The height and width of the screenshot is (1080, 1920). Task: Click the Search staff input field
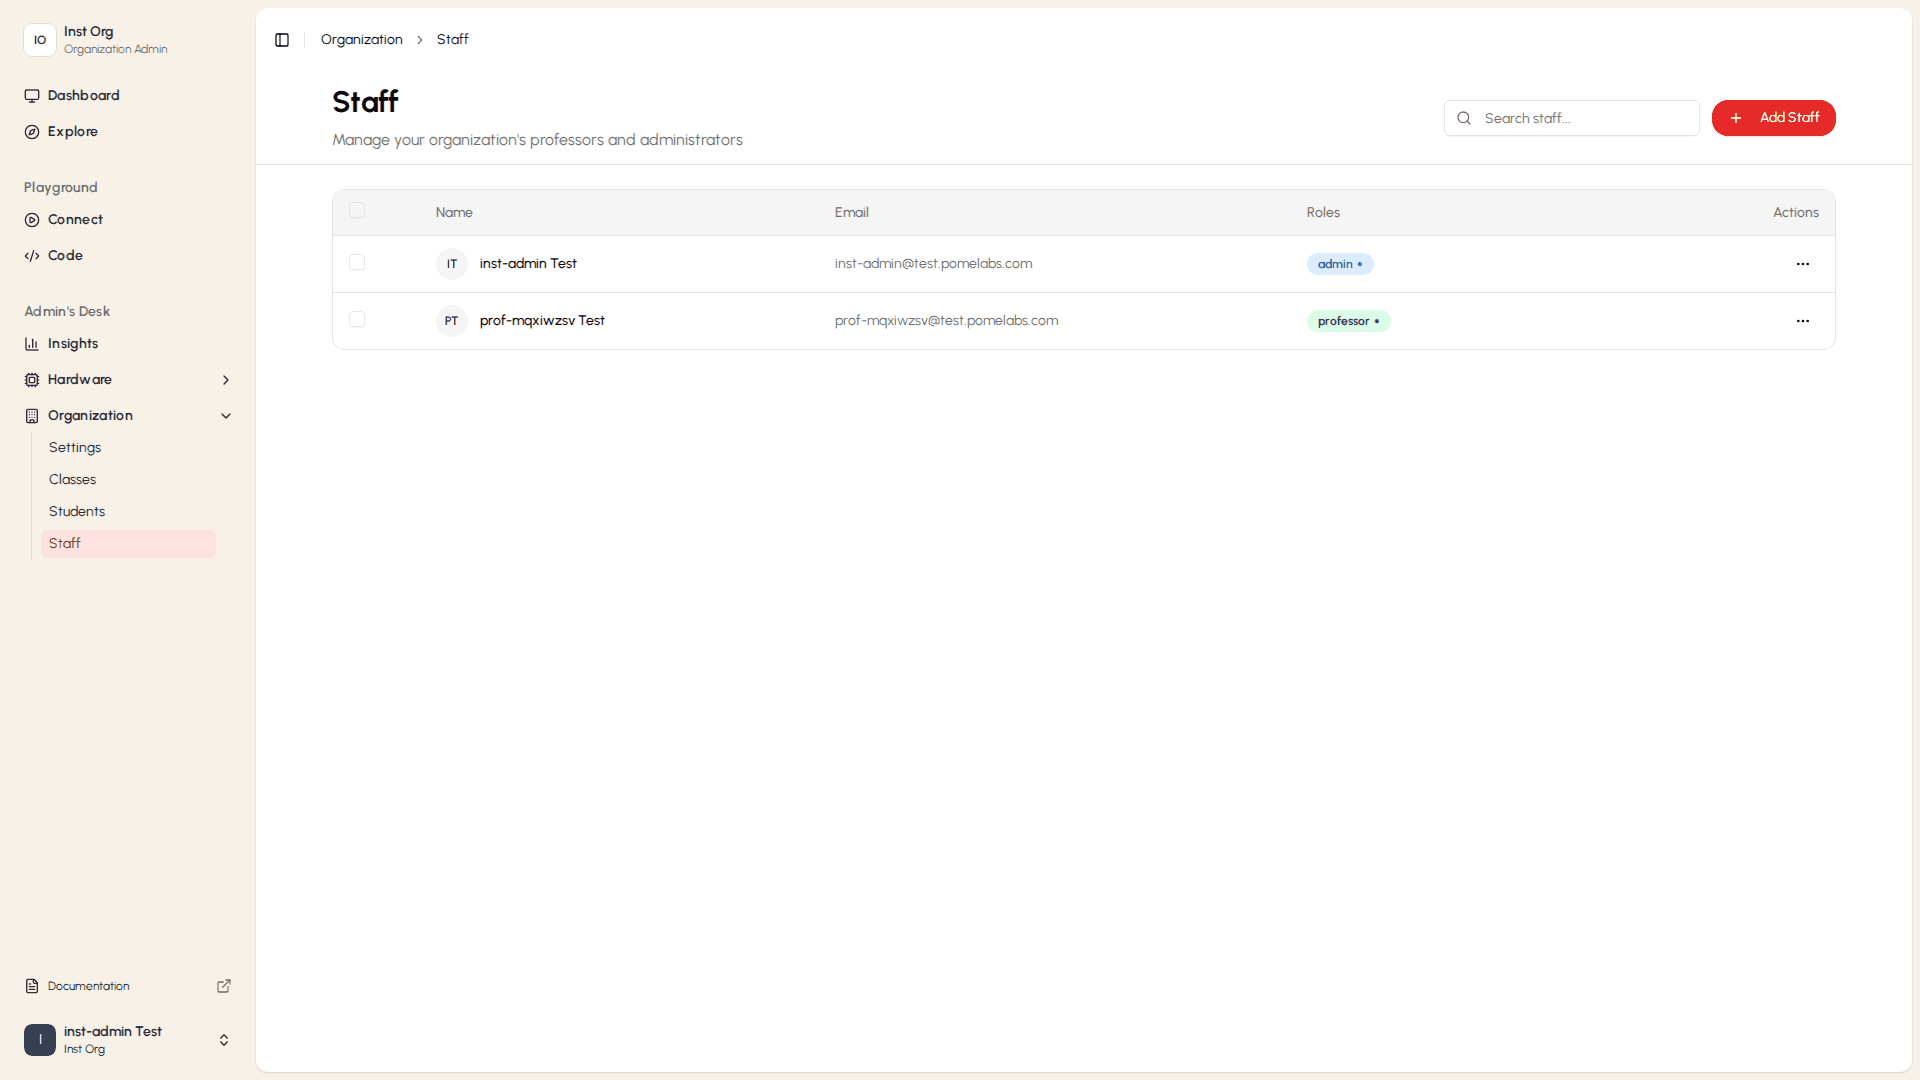tap(1571, 118)
